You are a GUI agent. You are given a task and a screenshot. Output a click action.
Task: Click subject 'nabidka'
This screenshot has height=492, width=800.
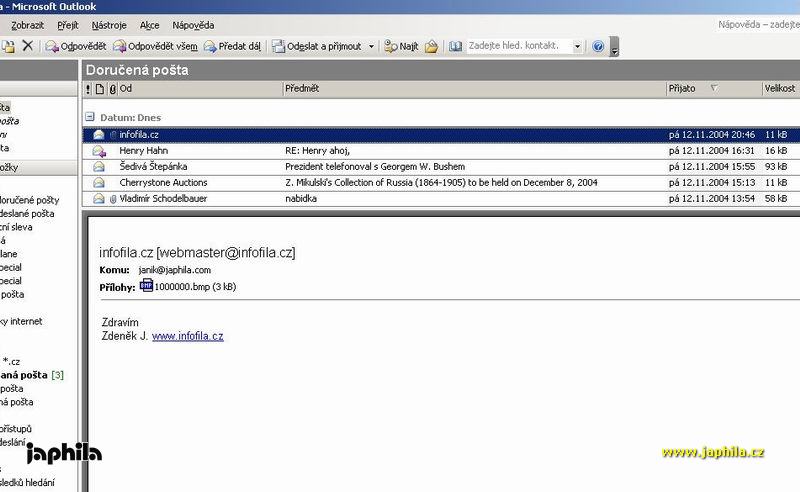coord(301,199)
